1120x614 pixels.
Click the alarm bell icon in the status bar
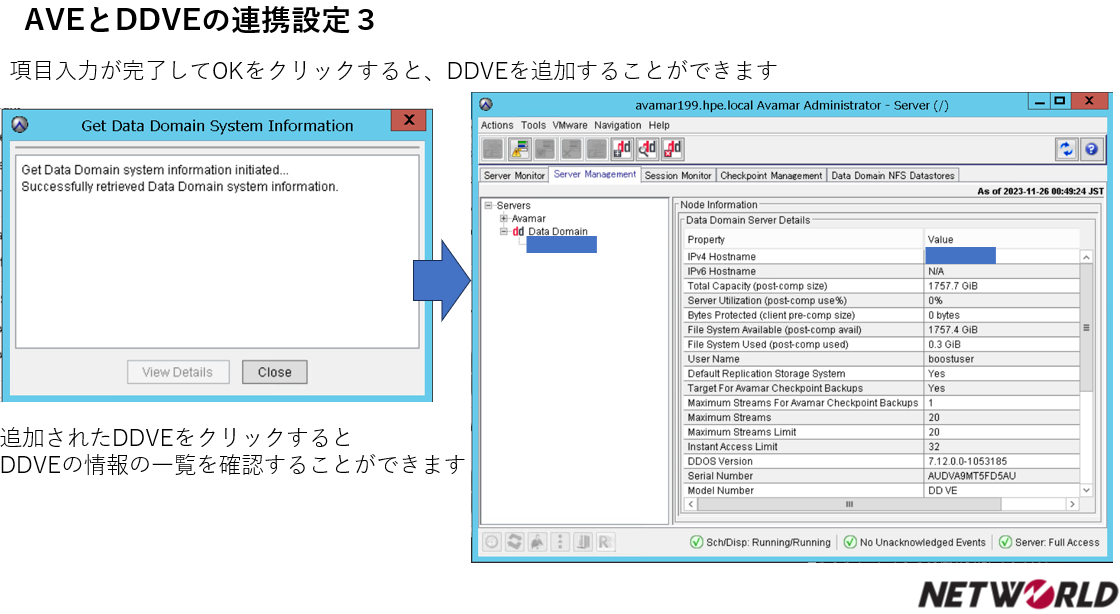535,541
